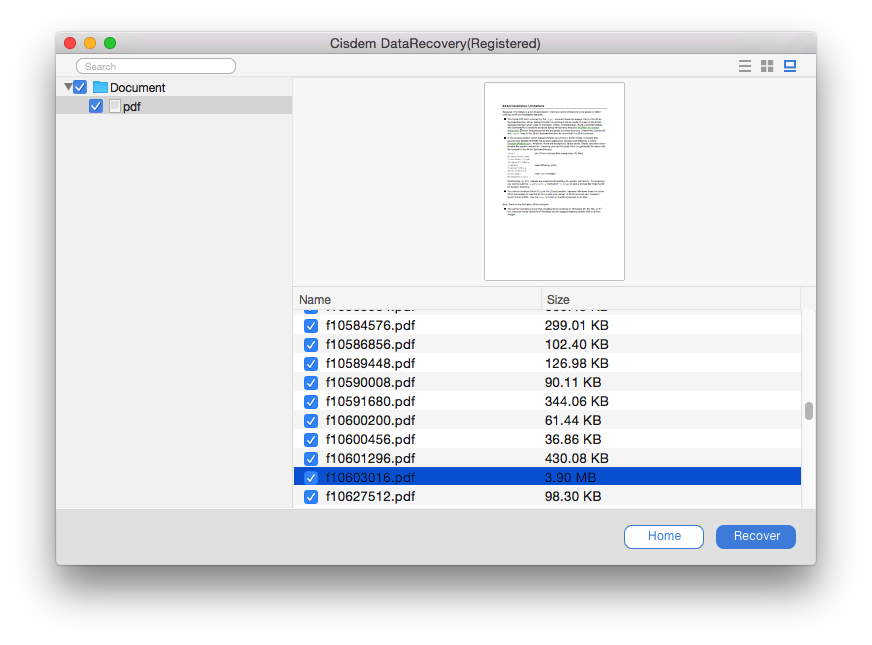Image resolution: width=872 pixels, height=645 pixels.
Task: Toggle checkbox for f10600456.pdf
Action: 311,440
